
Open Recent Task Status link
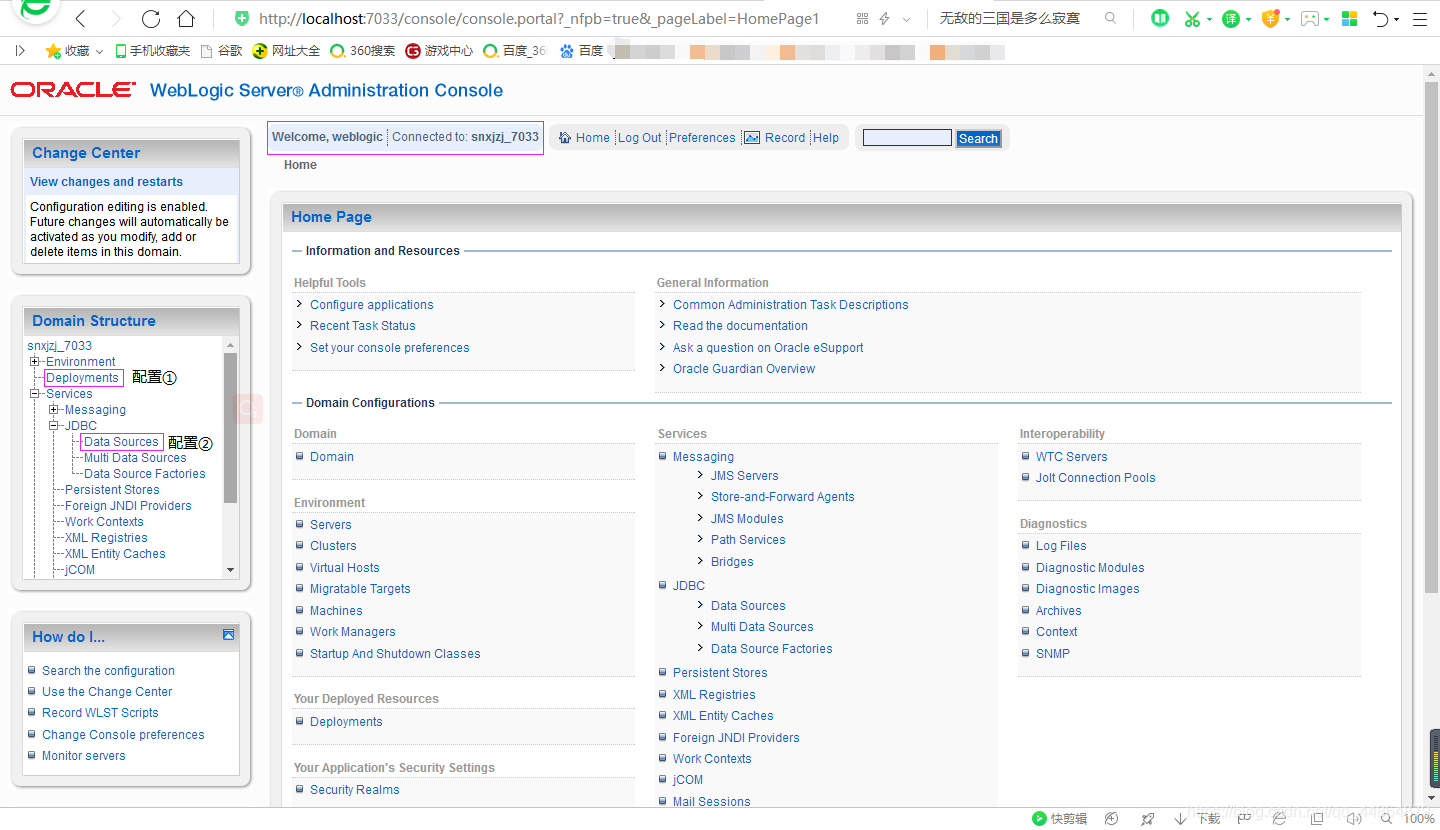[x=363, y=326]
